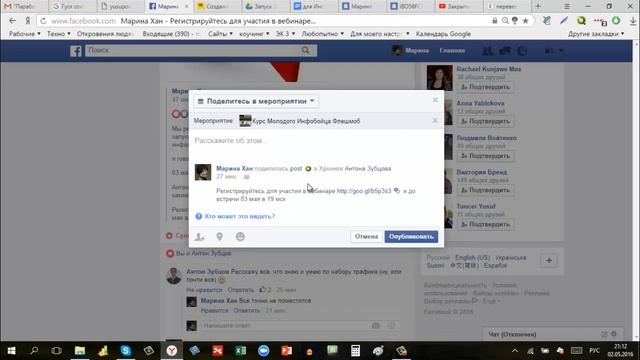This screenshot has height=360, width=640.
Task: Open Excel from taskbar
Action: point(240,351)
